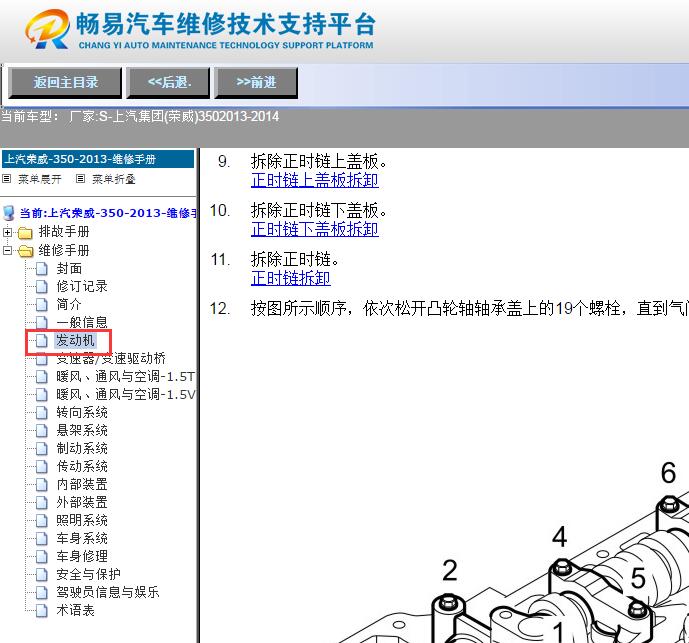Image resolution: width=689 pixels, height=643 pixels.
Task: Click the page icon beside 照明系统
Action: click(x=41, y=521)
